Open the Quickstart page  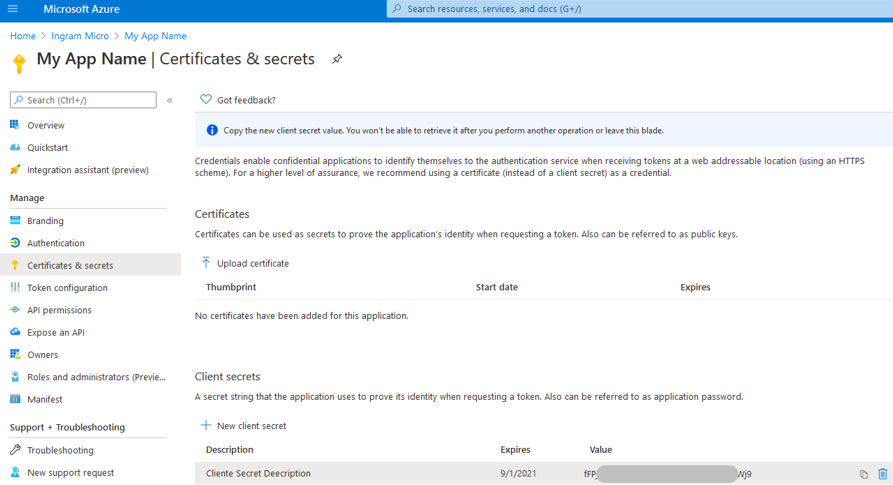47,147
